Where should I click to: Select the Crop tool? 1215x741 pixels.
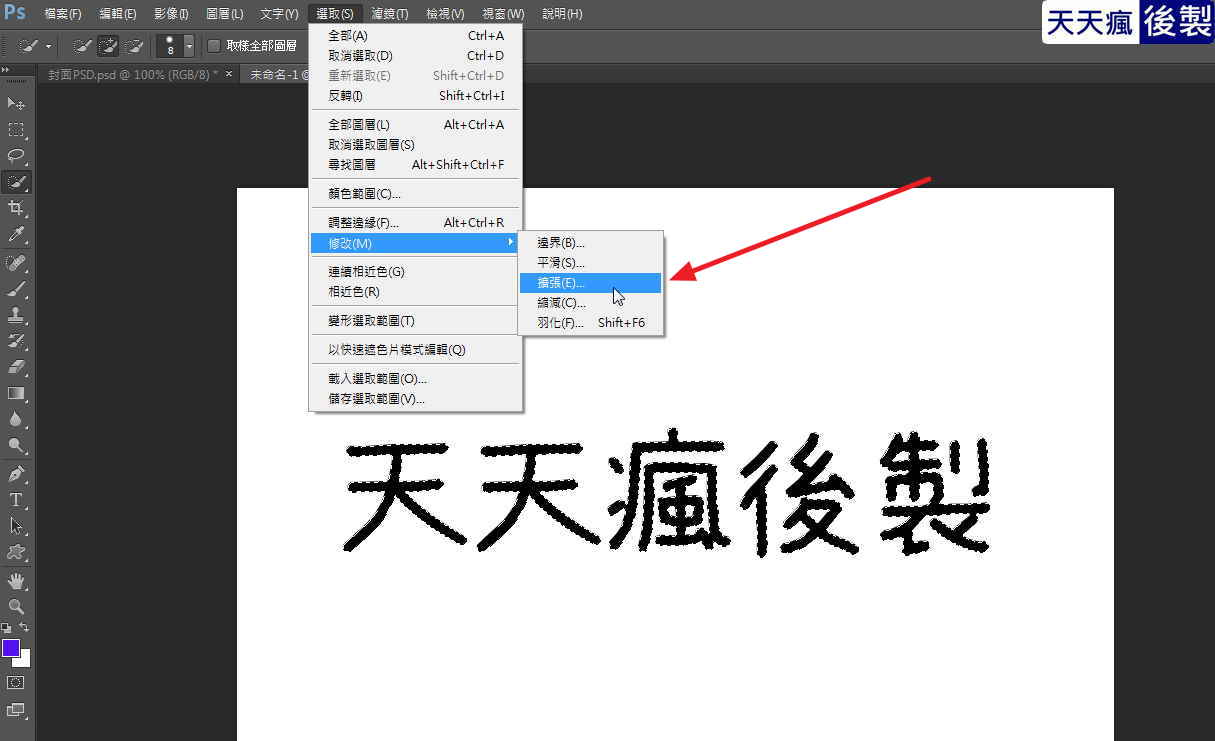pos(17,208)
